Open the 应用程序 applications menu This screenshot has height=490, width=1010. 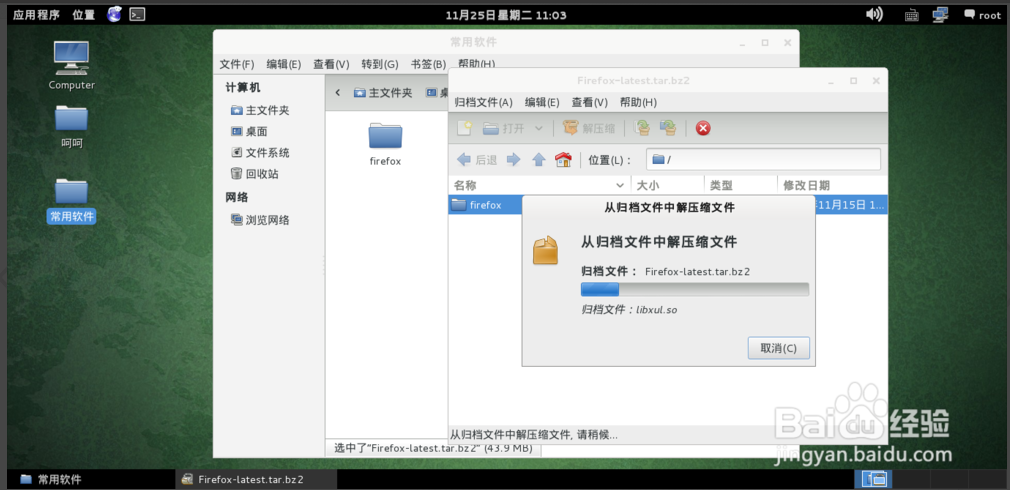37,15
